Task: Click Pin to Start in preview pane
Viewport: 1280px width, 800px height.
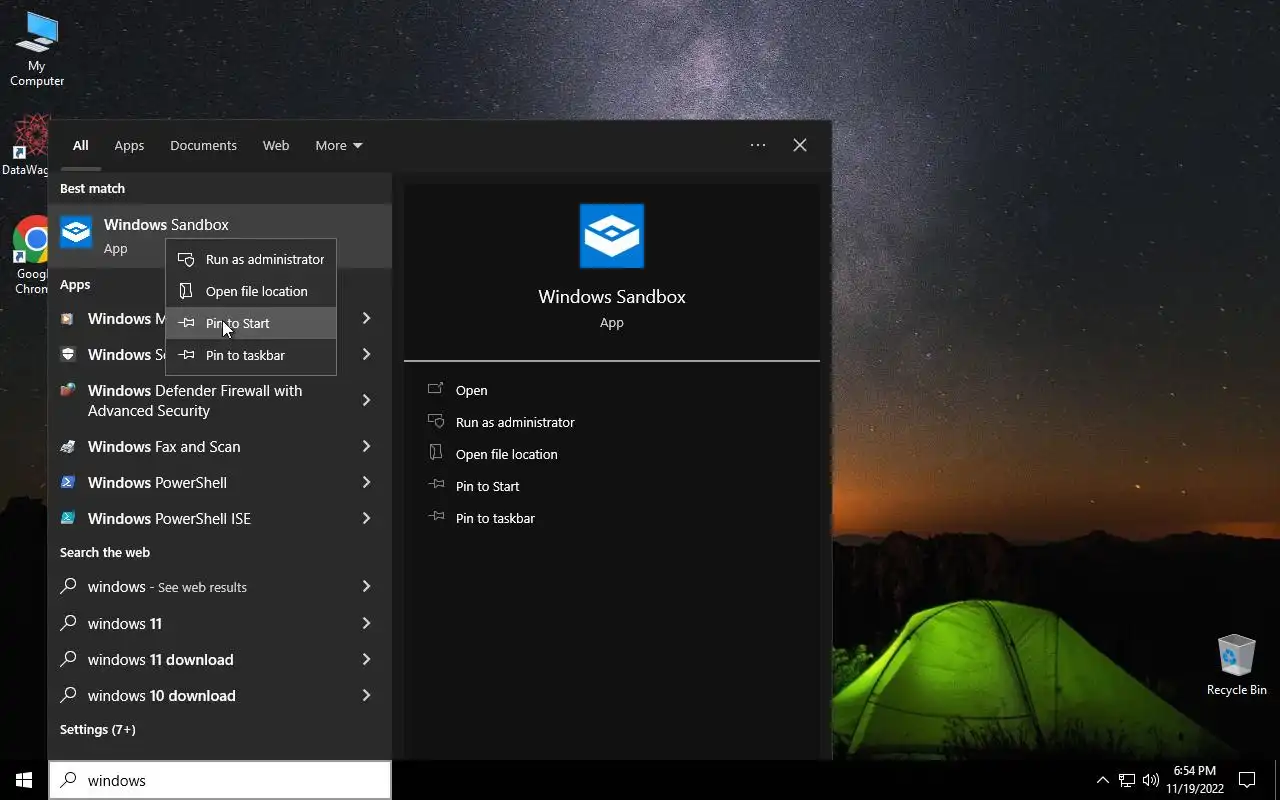Action: [x=487, y=486]
